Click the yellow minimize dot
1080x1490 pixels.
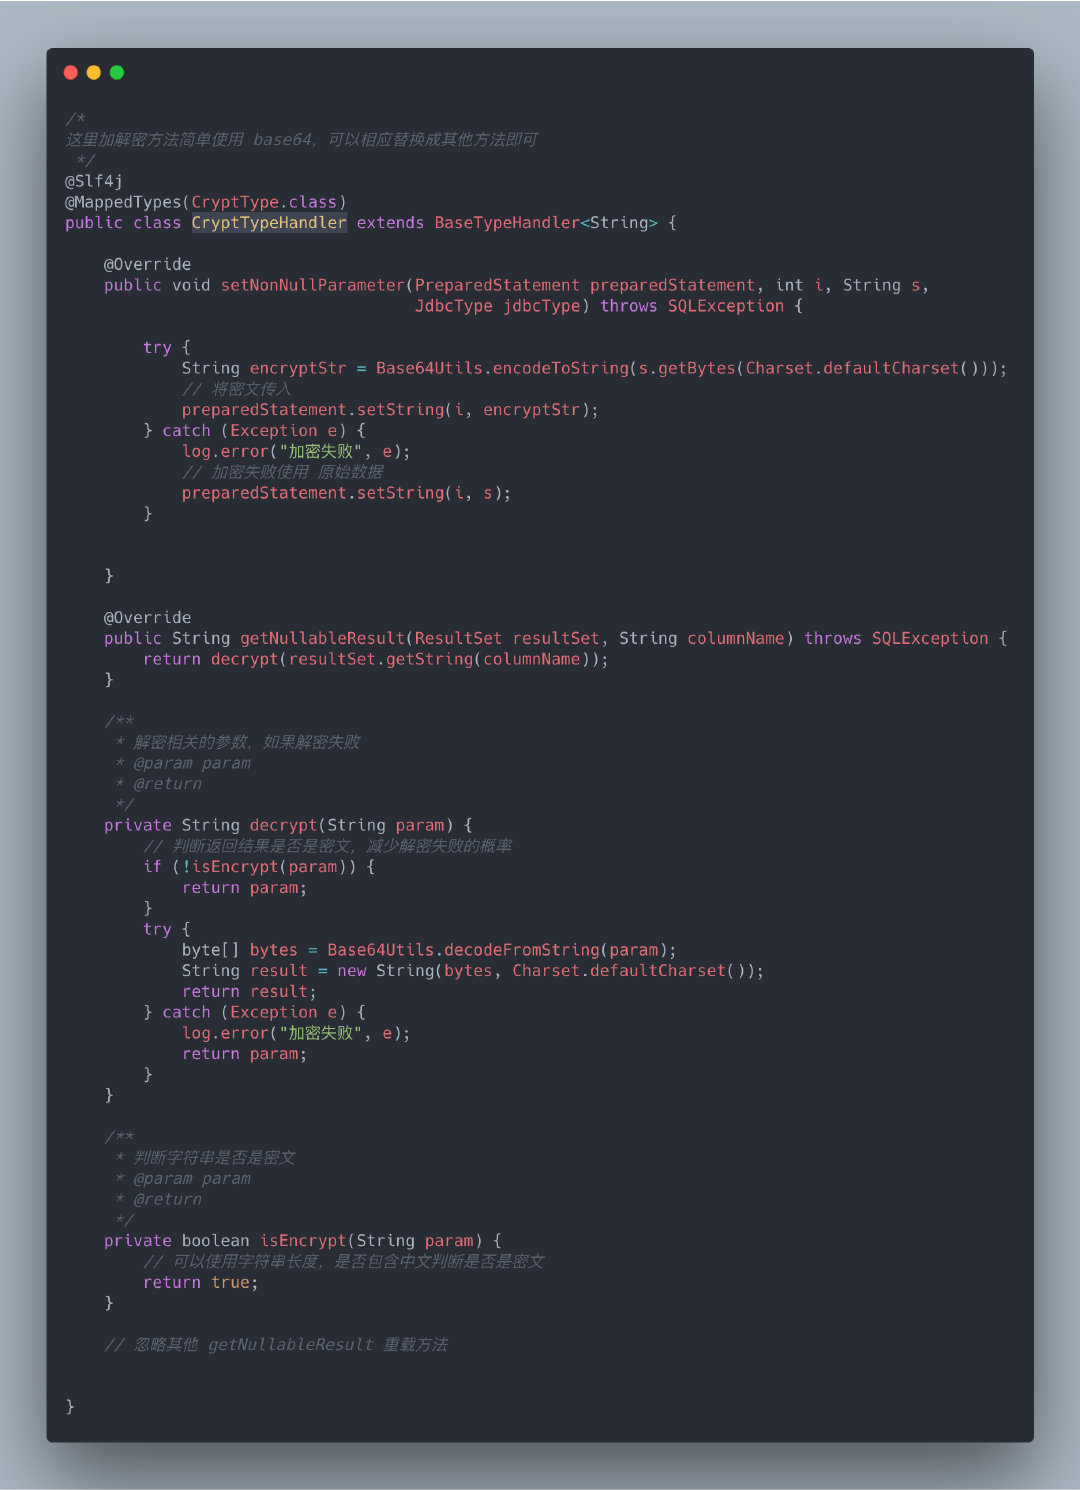94,72
